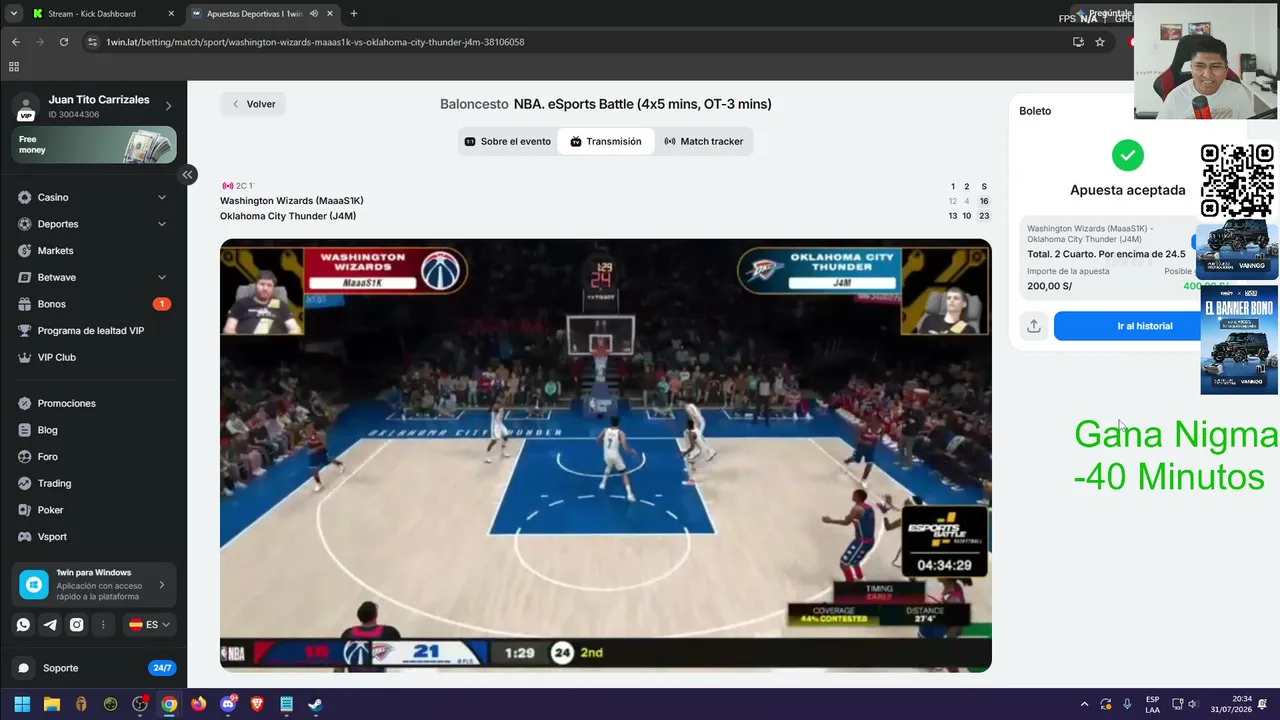Mute the 1win tab audio
The width and height of the screenshot is (1280, 720).
pos(314,14)
